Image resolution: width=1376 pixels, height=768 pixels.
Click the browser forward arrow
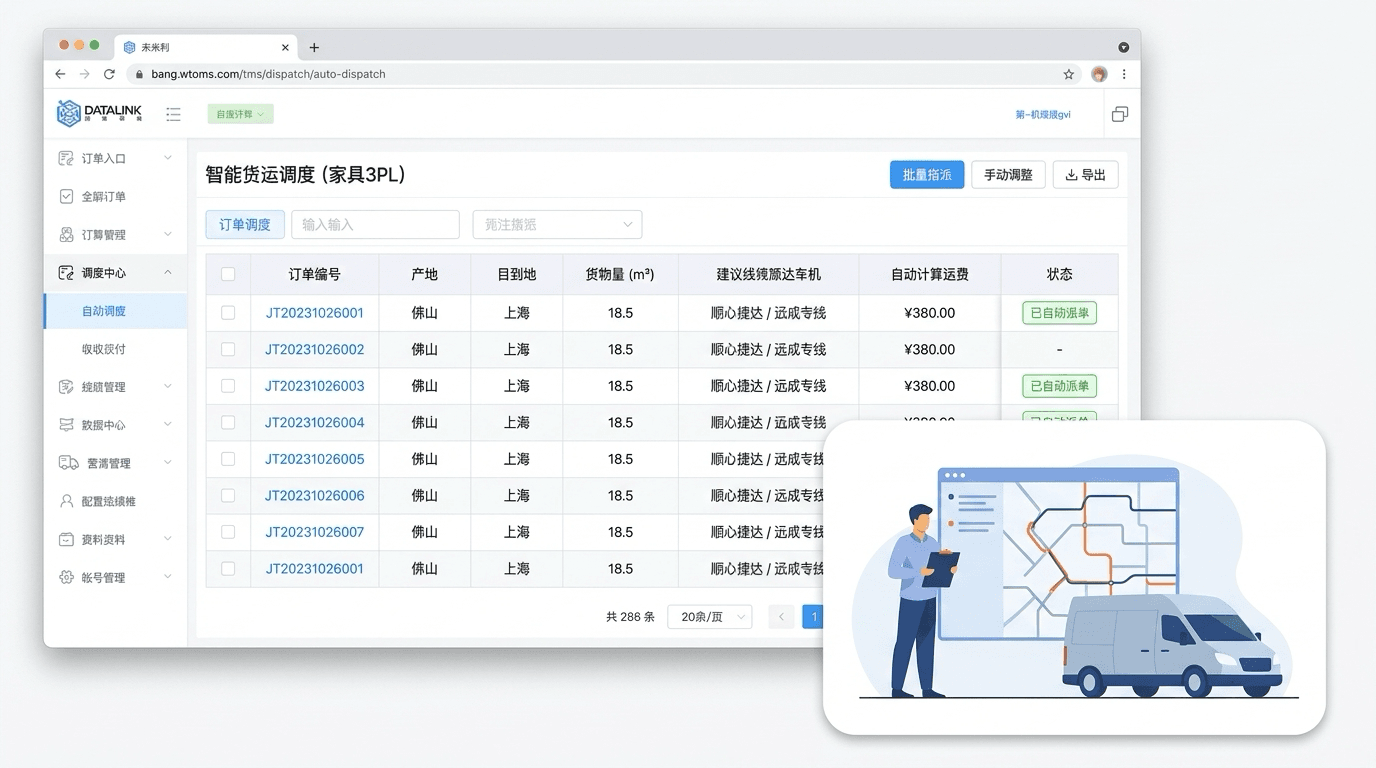click(x=84, y=74)
